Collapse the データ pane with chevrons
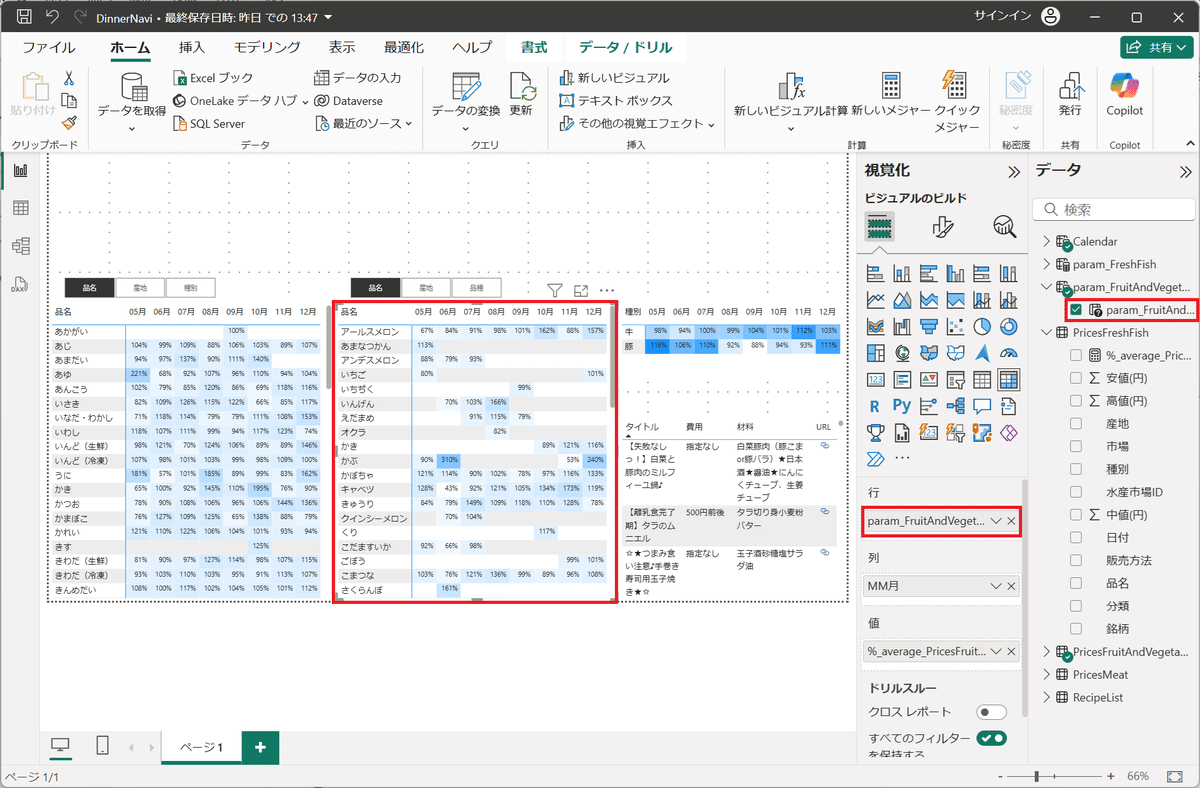This screenshot has width=1200, height=788. click(1186, 171)
